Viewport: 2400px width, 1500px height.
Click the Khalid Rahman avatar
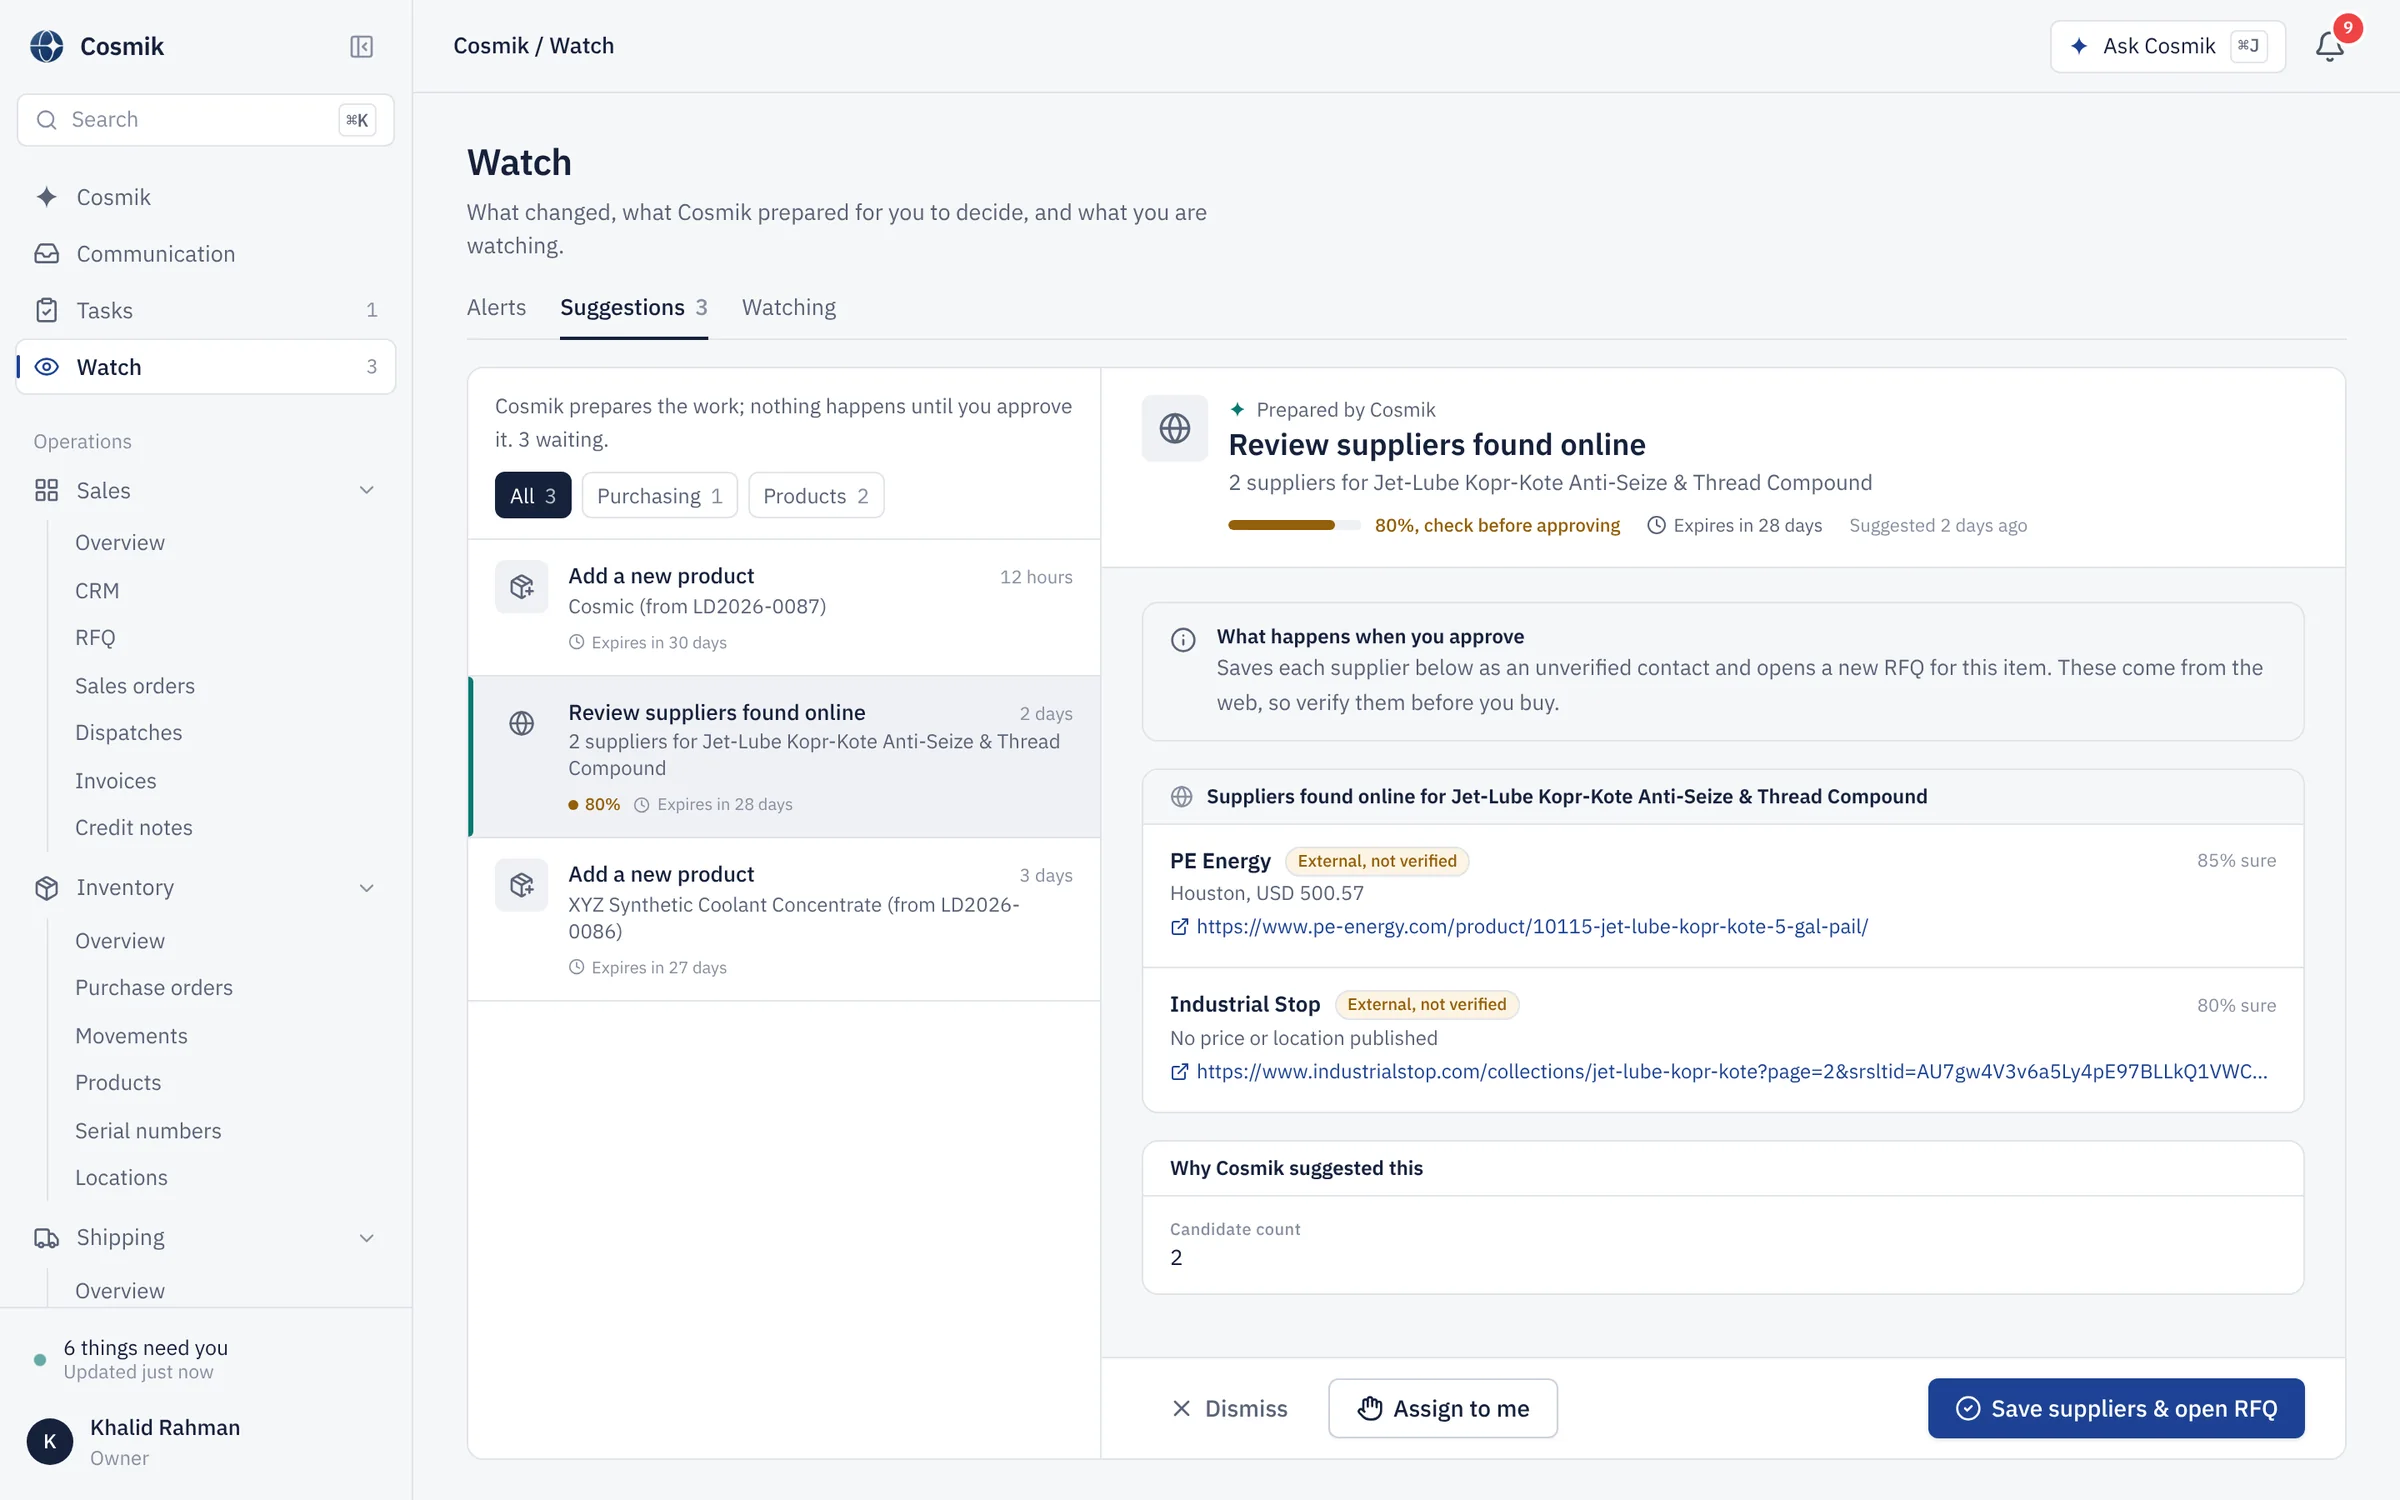coord(50,1442)
